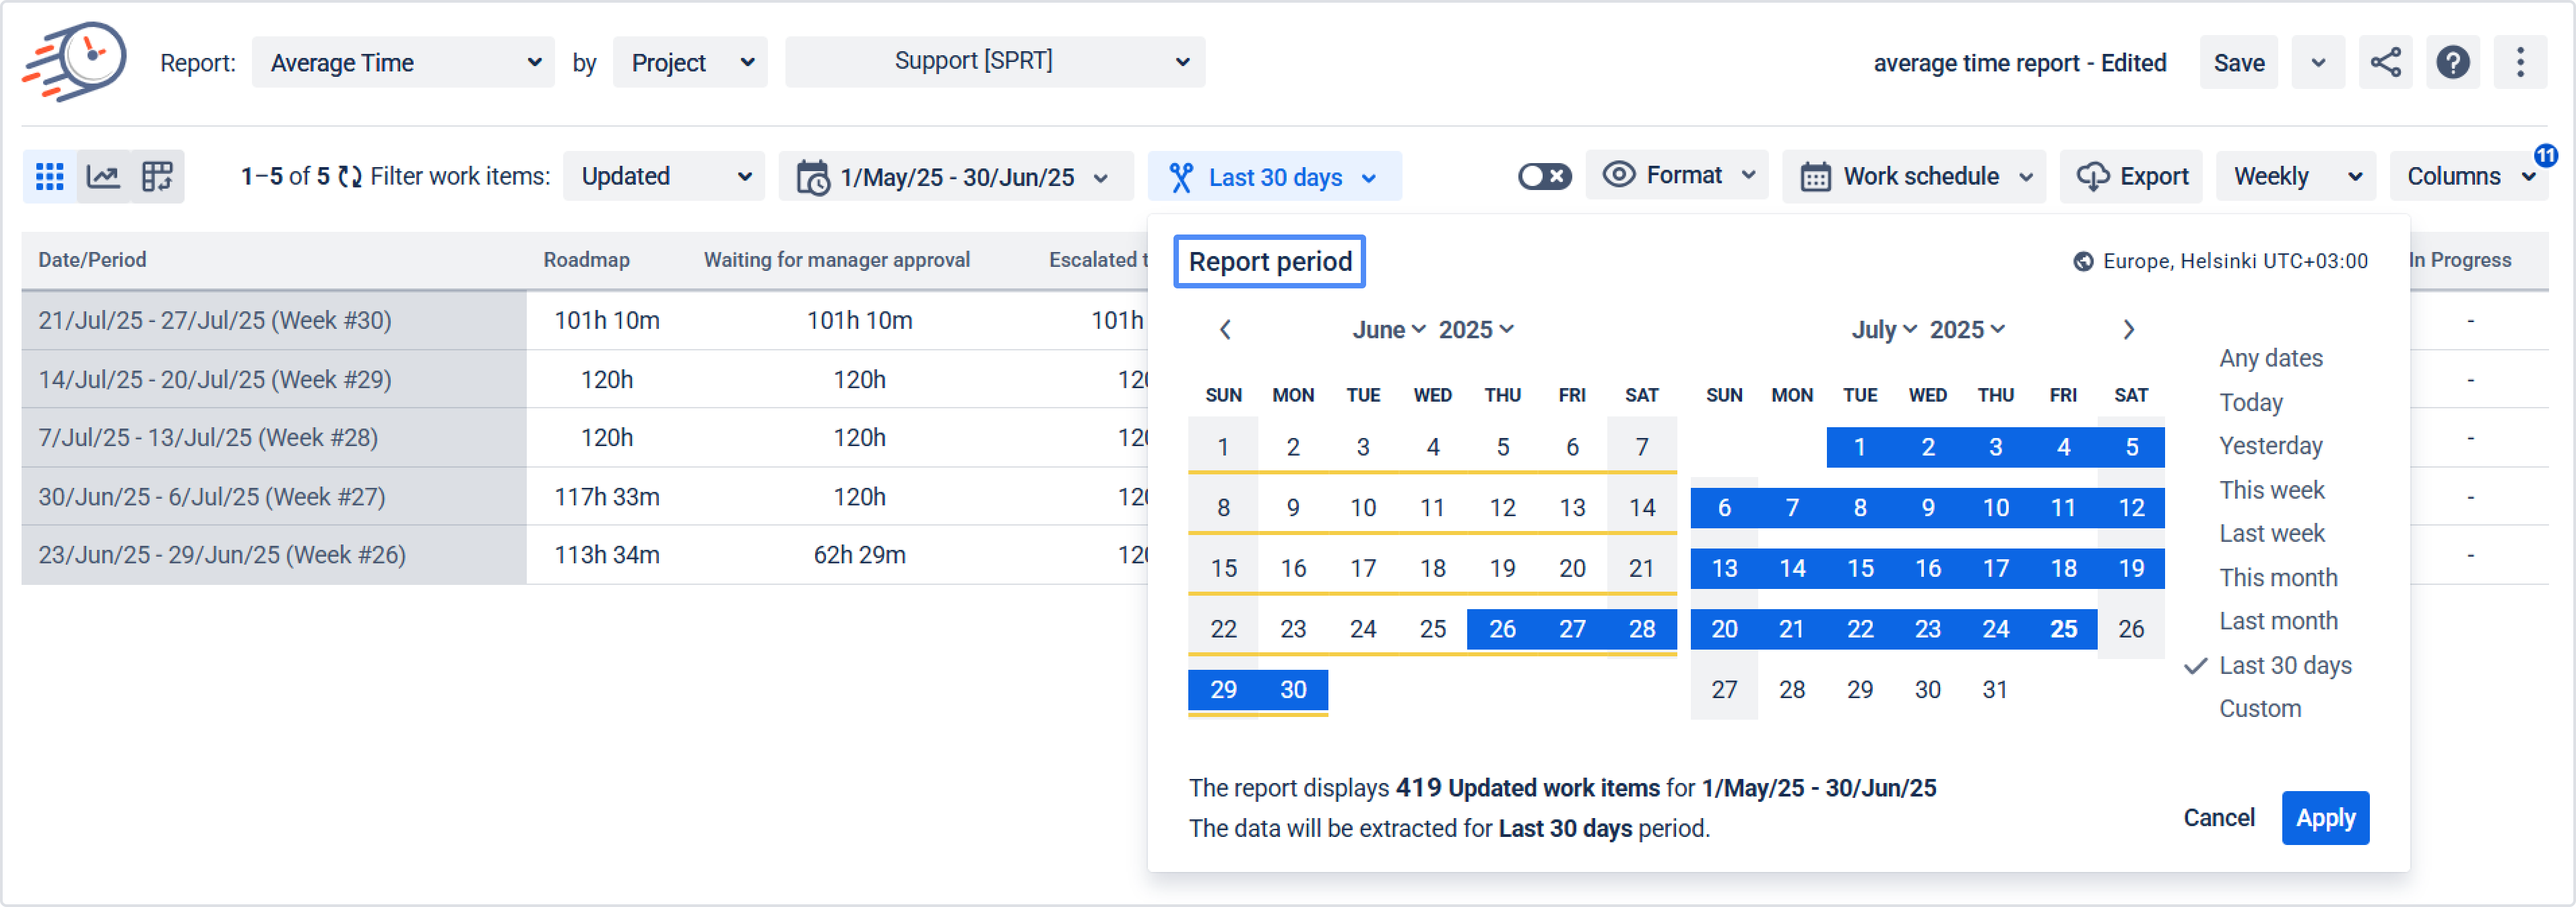Expand the Average Time report dropdown
2576x907 pixels.
(x=403, y=63)
